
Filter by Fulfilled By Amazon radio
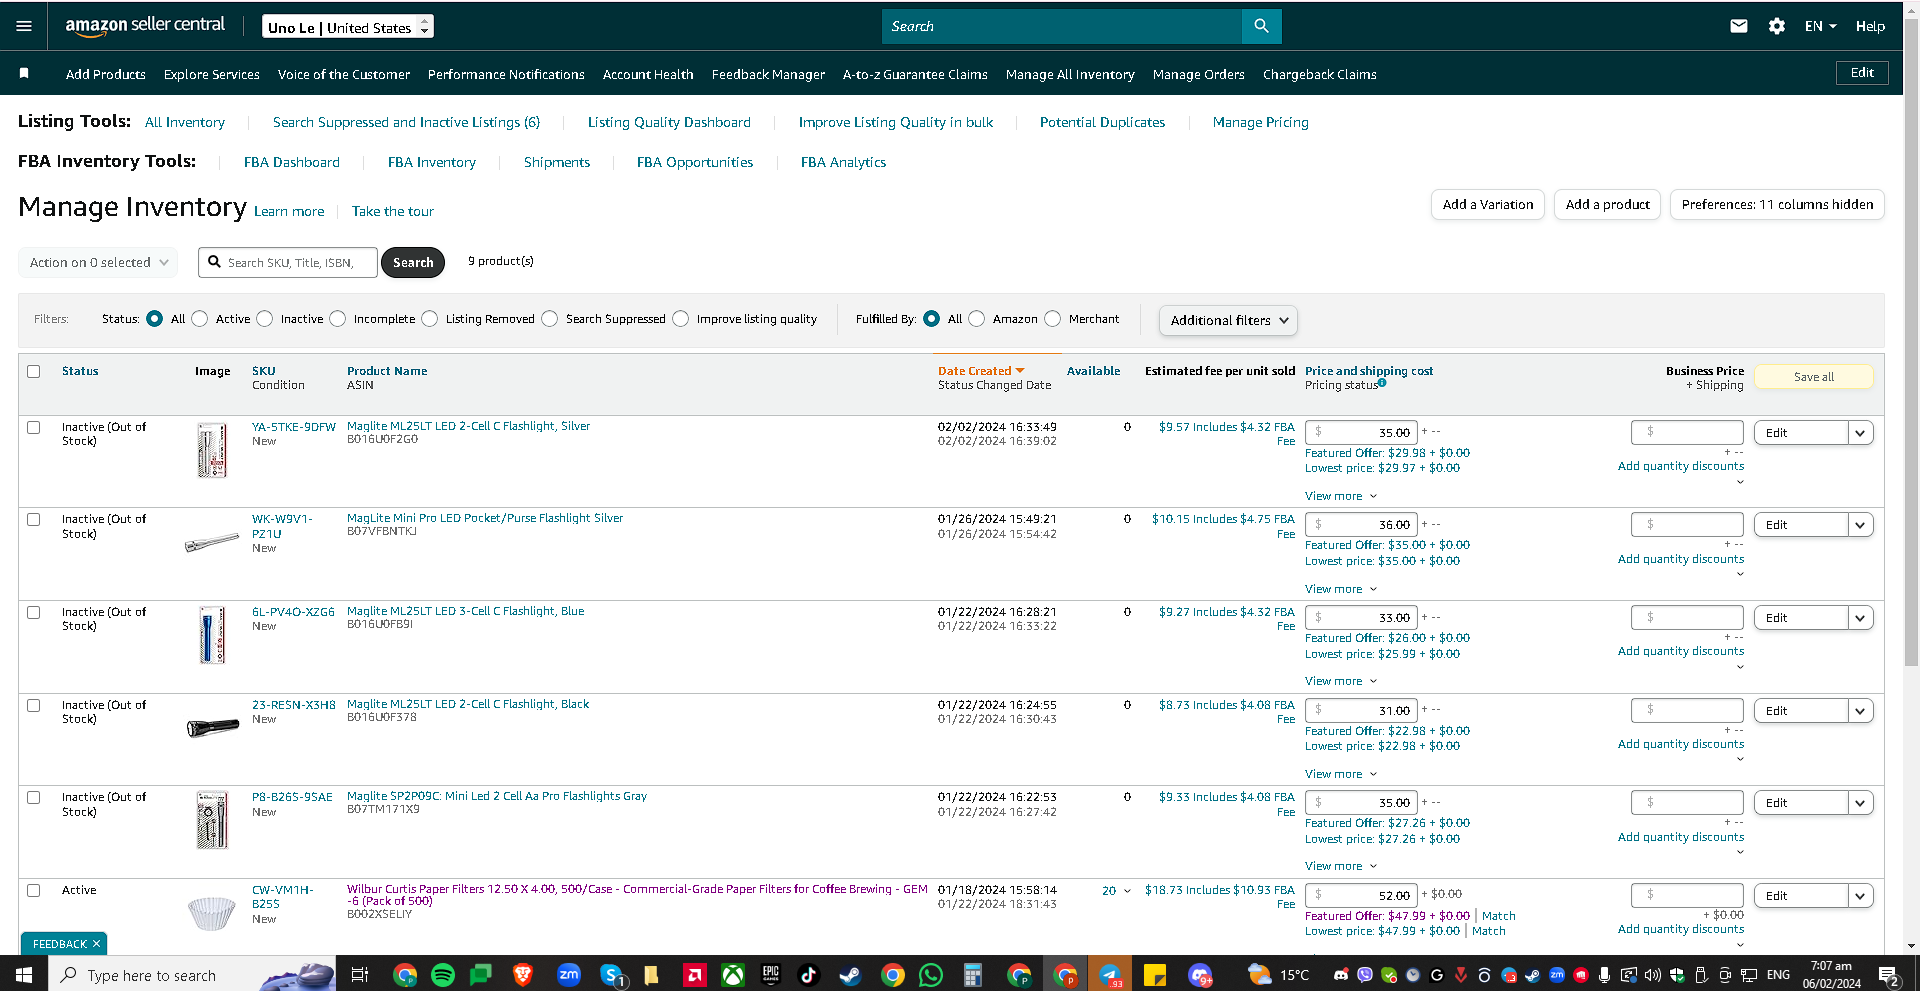[x=977, y=318]
